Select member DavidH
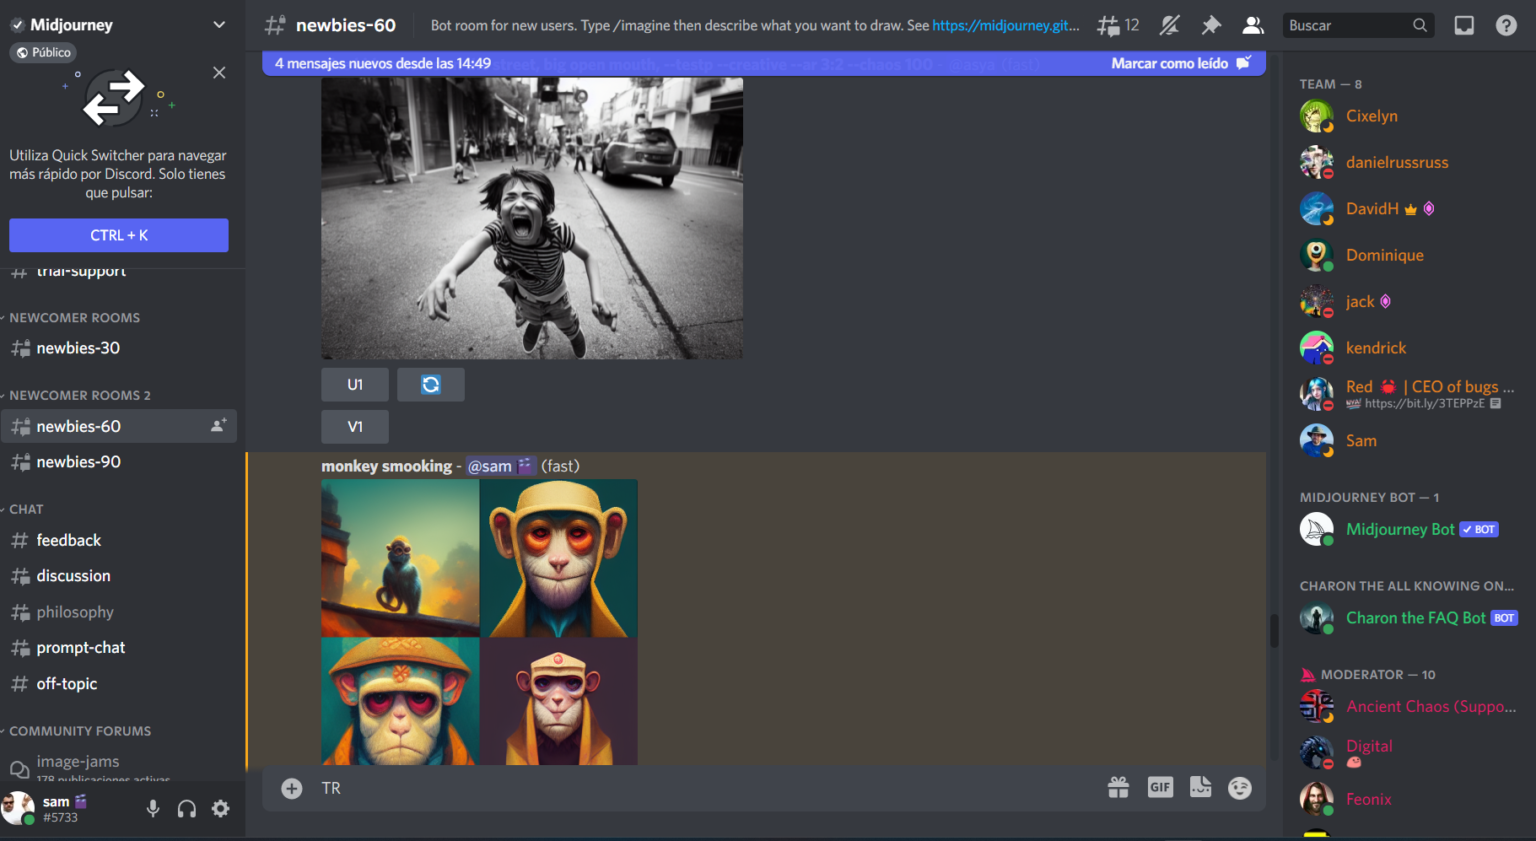The width and height of the screenshot is (1536, 841). pos(1408,209)
